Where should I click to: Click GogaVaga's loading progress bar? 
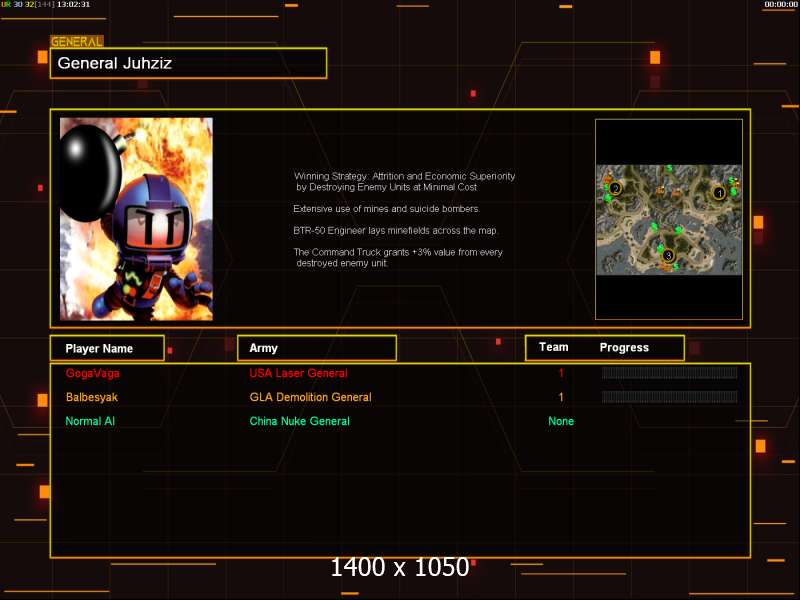(669, 372)
